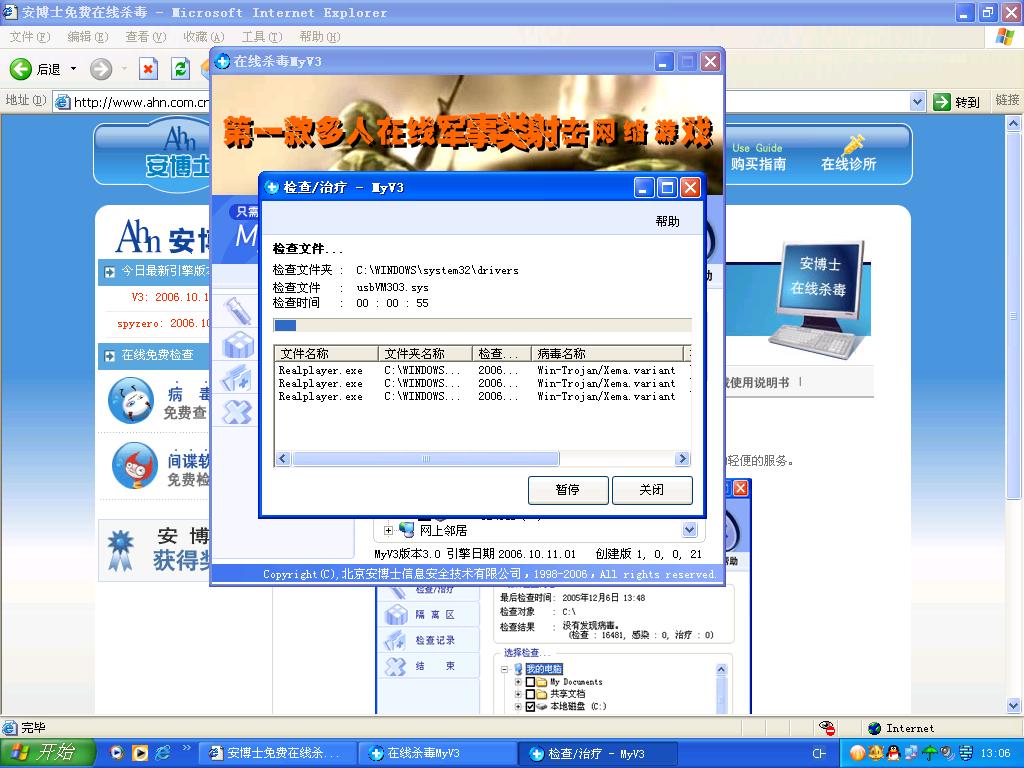Open the address bar dropdown arrow

[x=917, y=101]
